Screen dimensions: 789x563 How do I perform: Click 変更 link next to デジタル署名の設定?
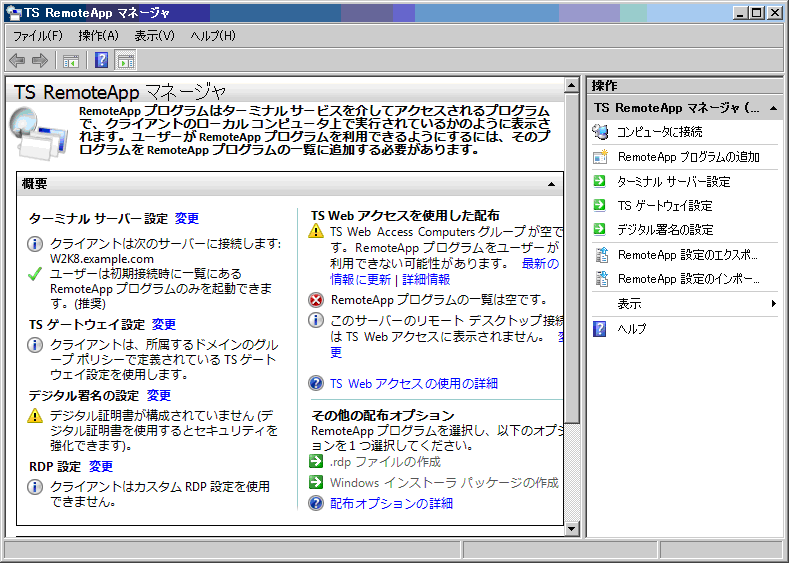159,395
